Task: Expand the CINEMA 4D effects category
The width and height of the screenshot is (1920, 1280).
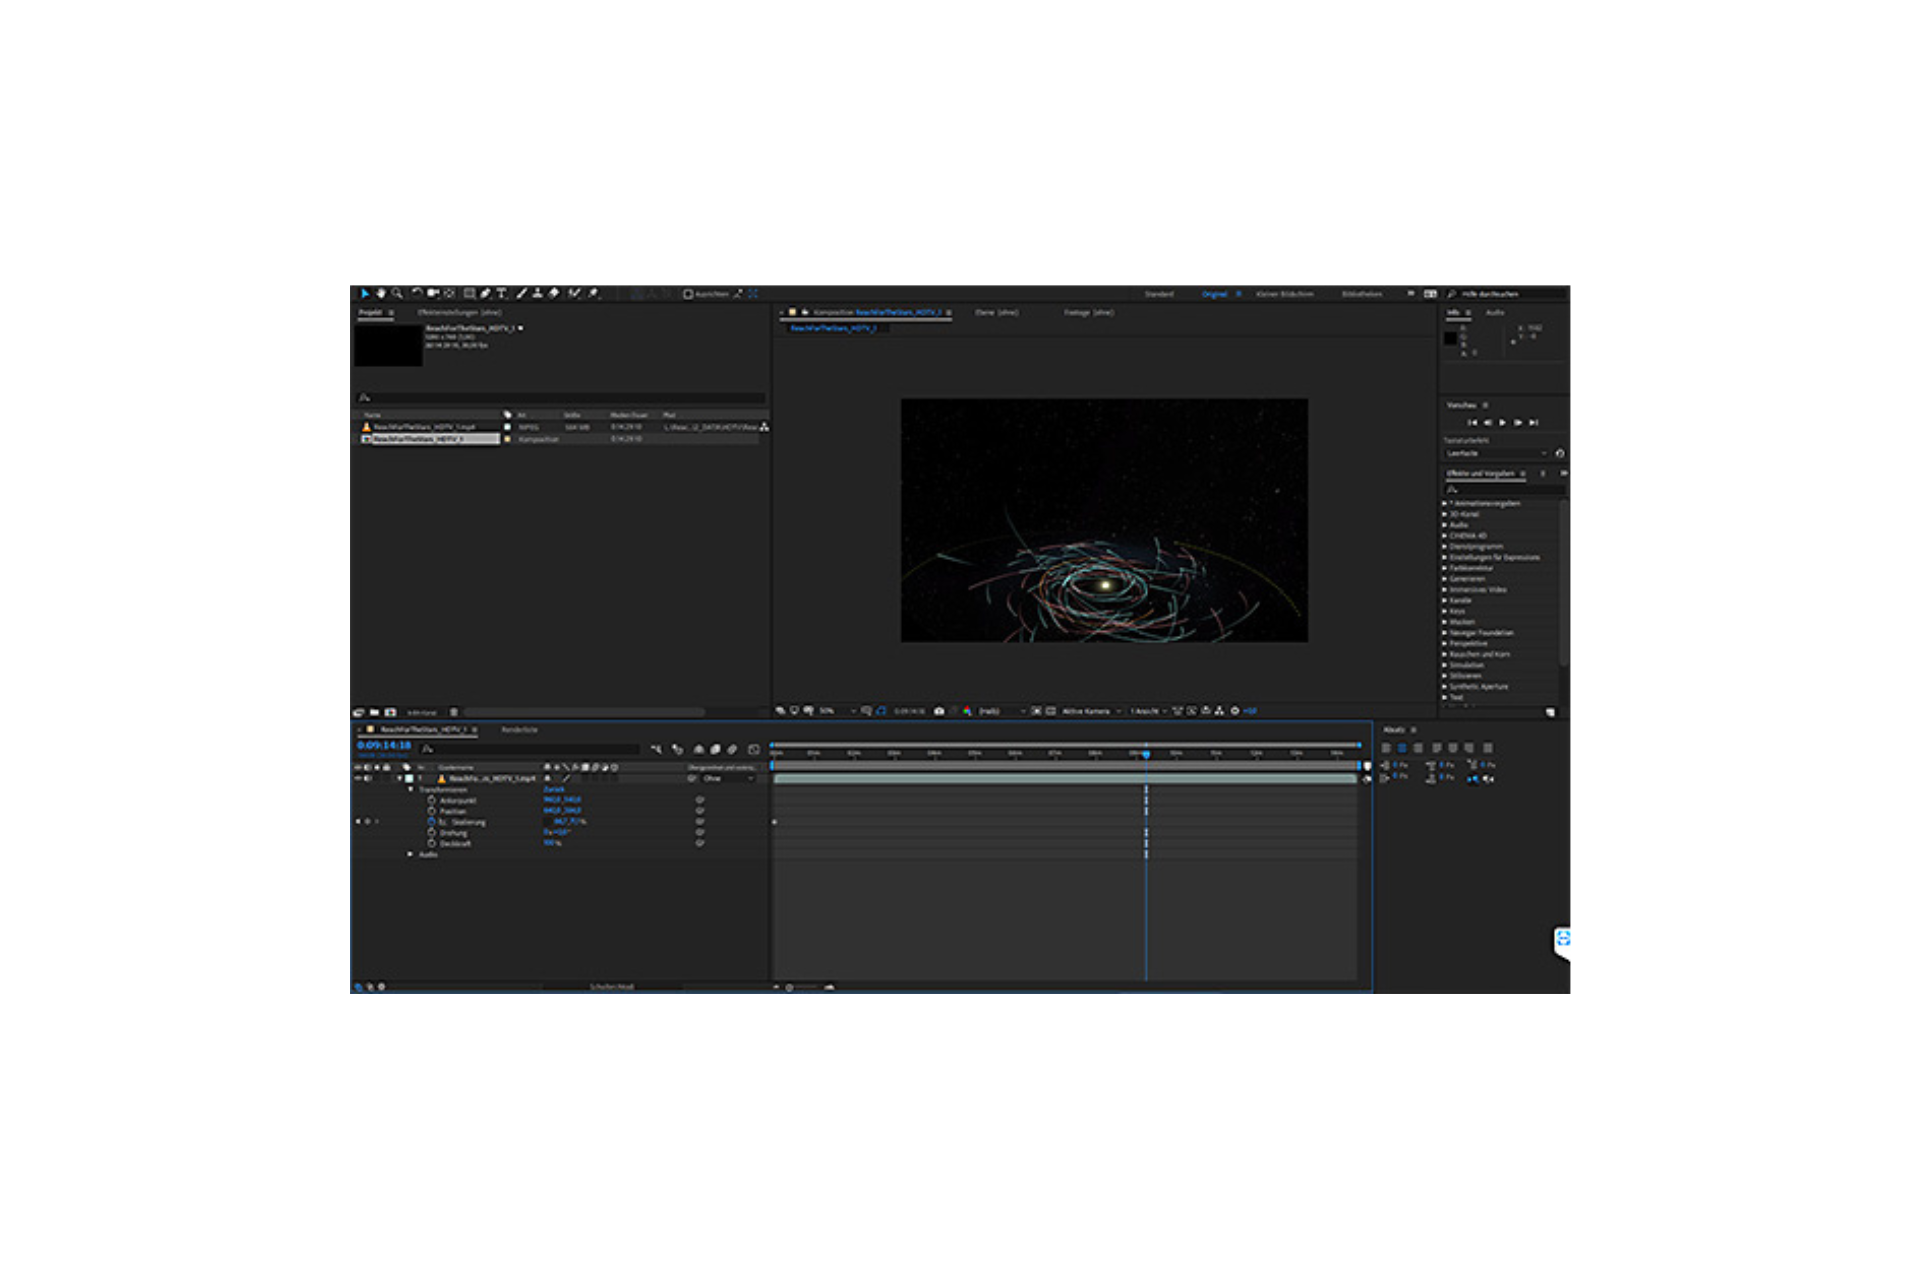Action: 1445,536
